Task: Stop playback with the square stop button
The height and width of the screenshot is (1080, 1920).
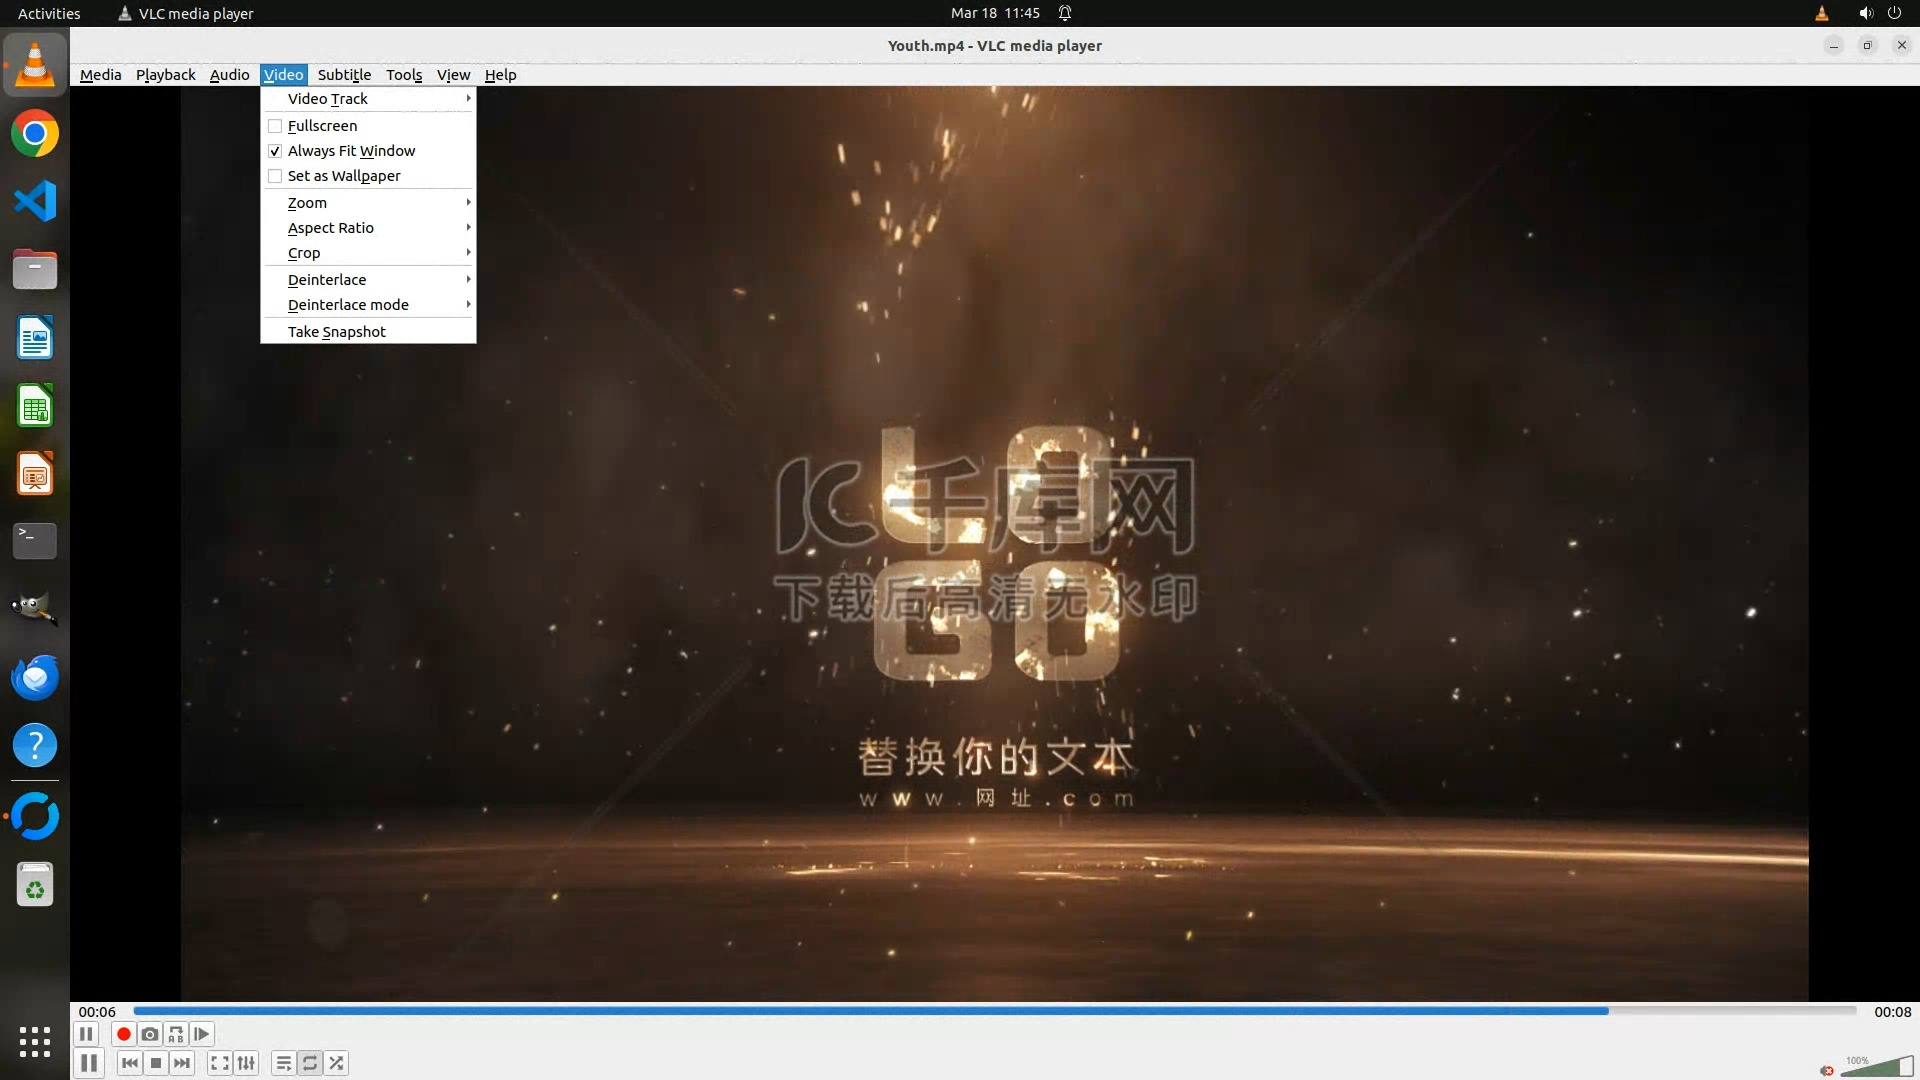Action: [x=156, y=1063]
